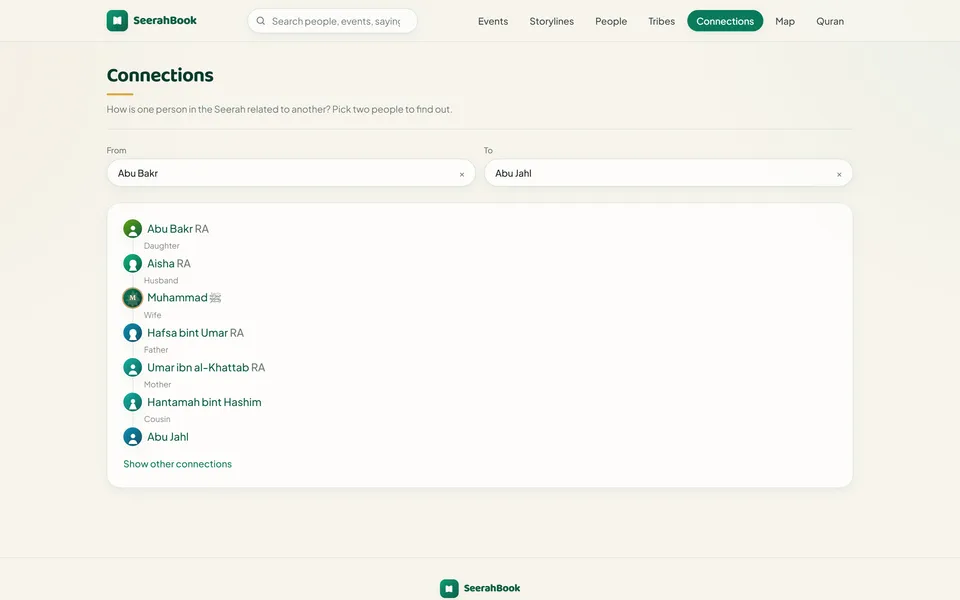The image size is (960, 600).
Task: Show other connections
Action: point(178,464)
